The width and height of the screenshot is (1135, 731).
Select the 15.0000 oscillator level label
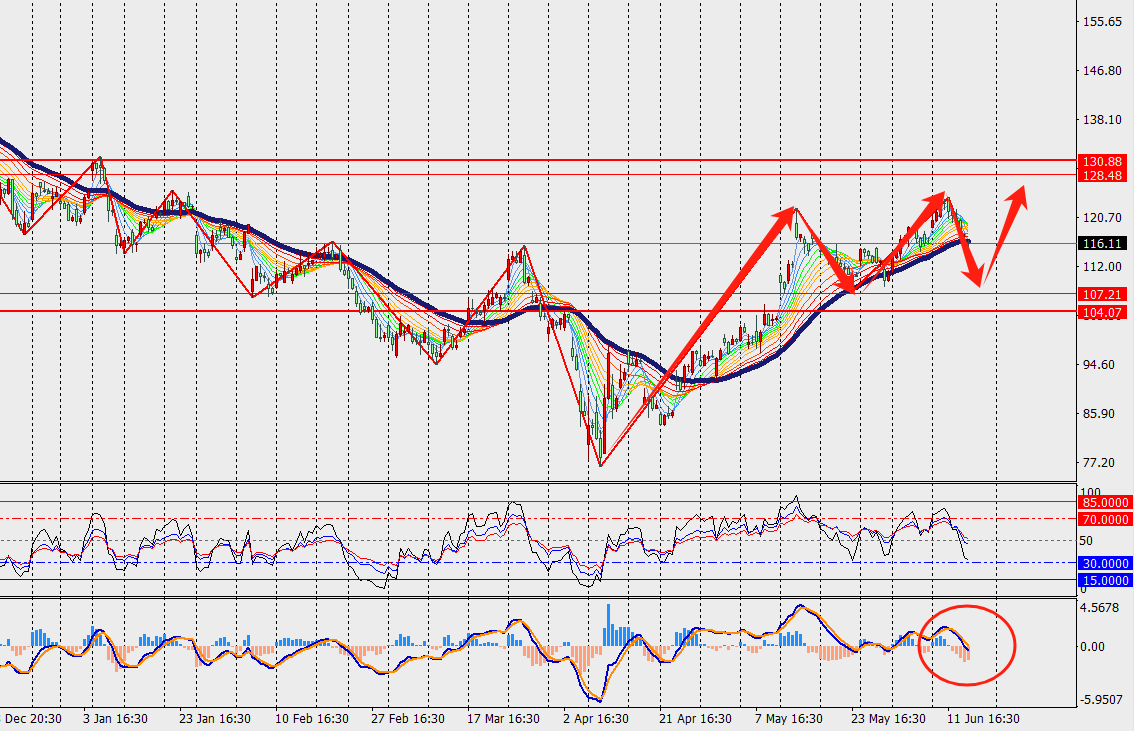(1105, 580)
